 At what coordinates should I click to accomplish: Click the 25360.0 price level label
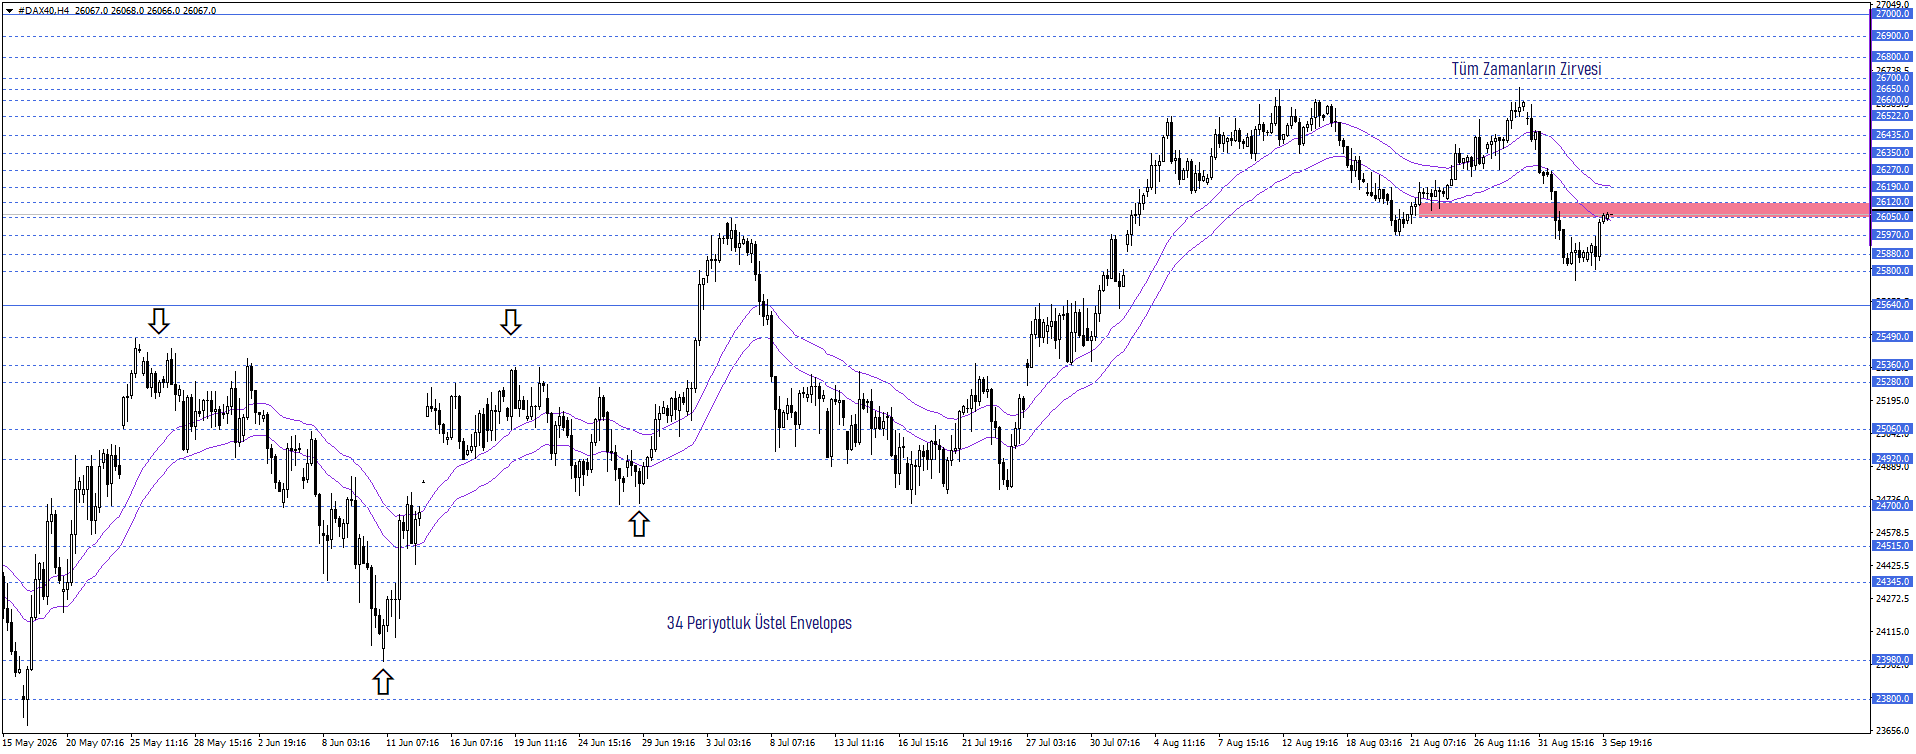coord(1892,365)
